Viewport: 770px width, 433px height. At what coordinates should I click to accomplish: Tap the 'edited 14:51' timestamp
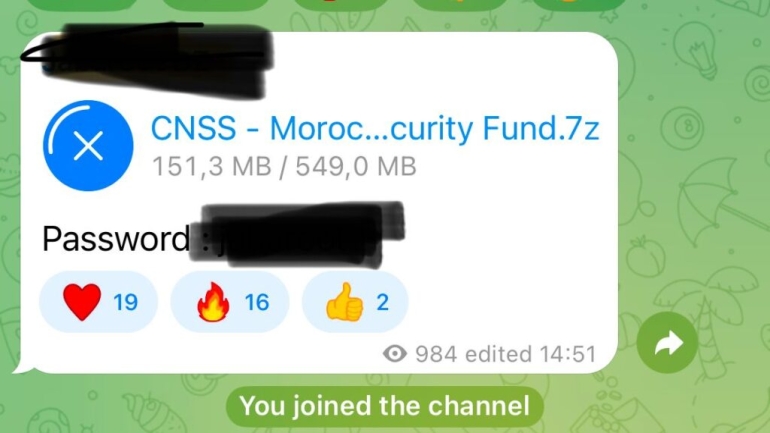531,354
